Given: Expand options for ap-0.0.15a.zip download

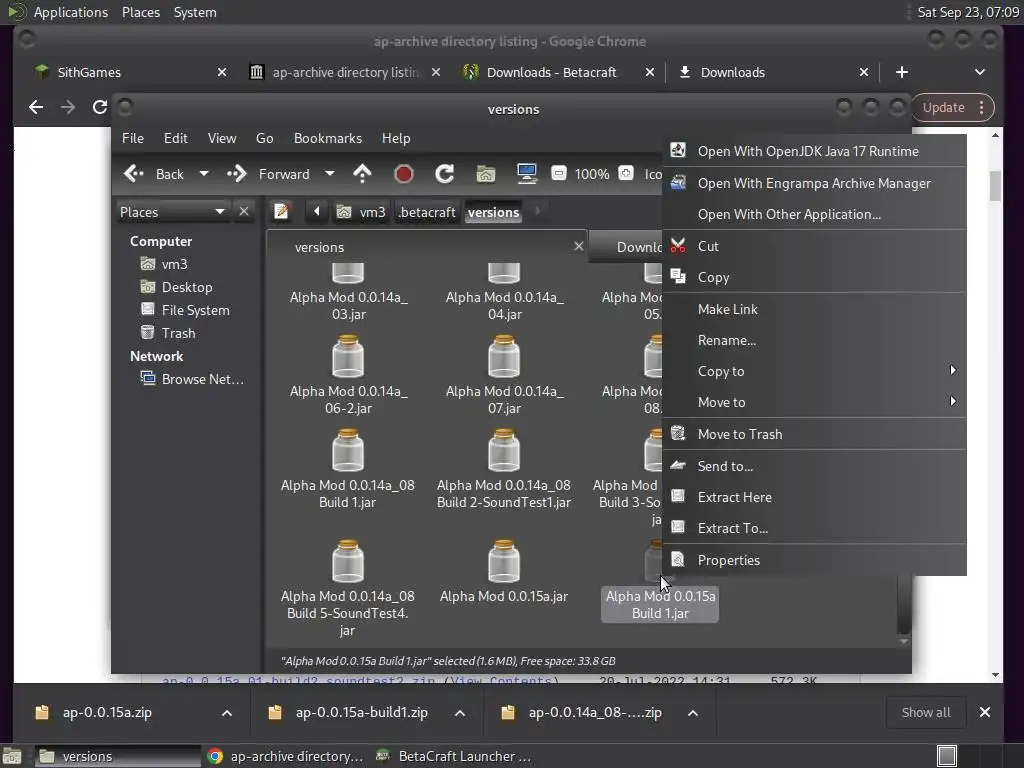Looking at the screenshot, I should click(x=227, y=712).
